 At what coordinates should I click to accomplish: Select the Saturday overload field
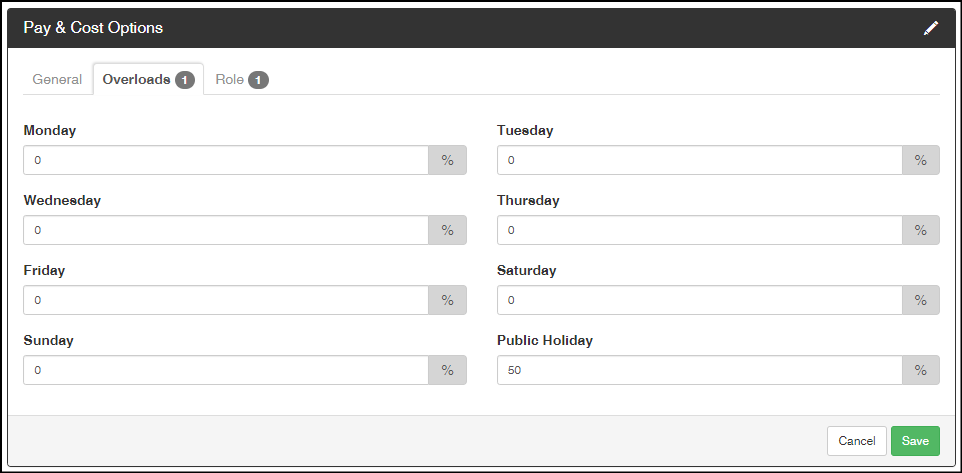699,300
